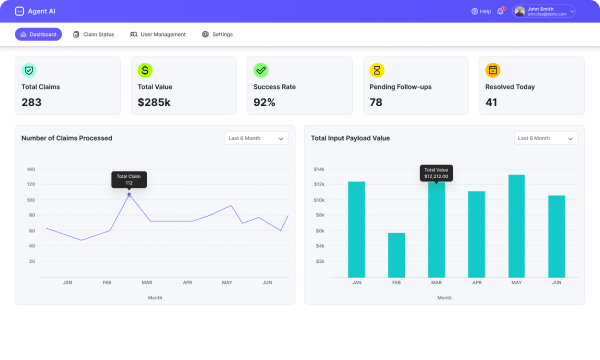Click the highlighted point on the claims line

coord(129,194)
